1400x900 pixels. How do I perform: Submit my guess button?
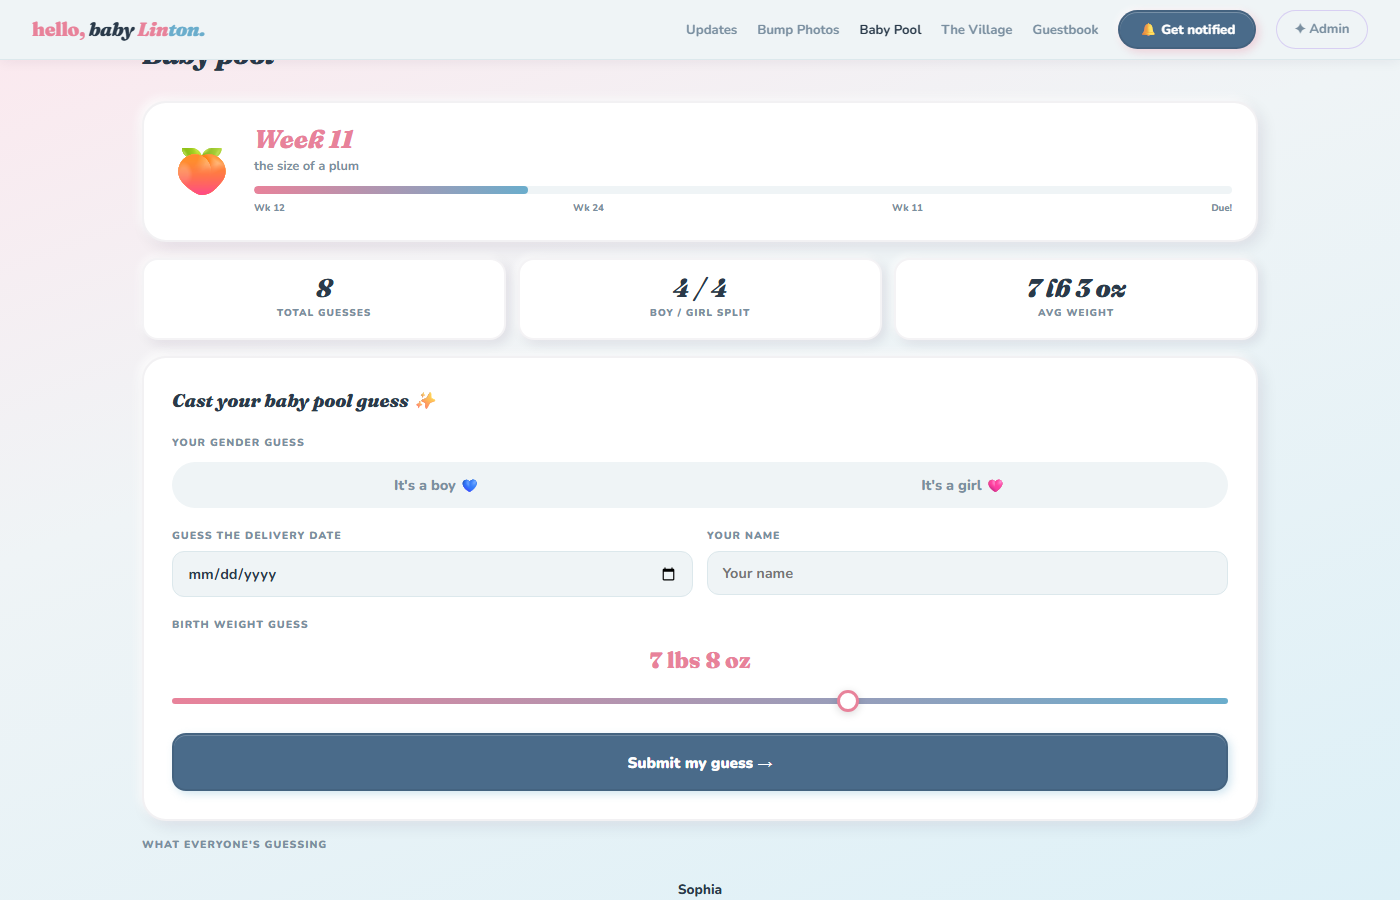click(700, 762)
